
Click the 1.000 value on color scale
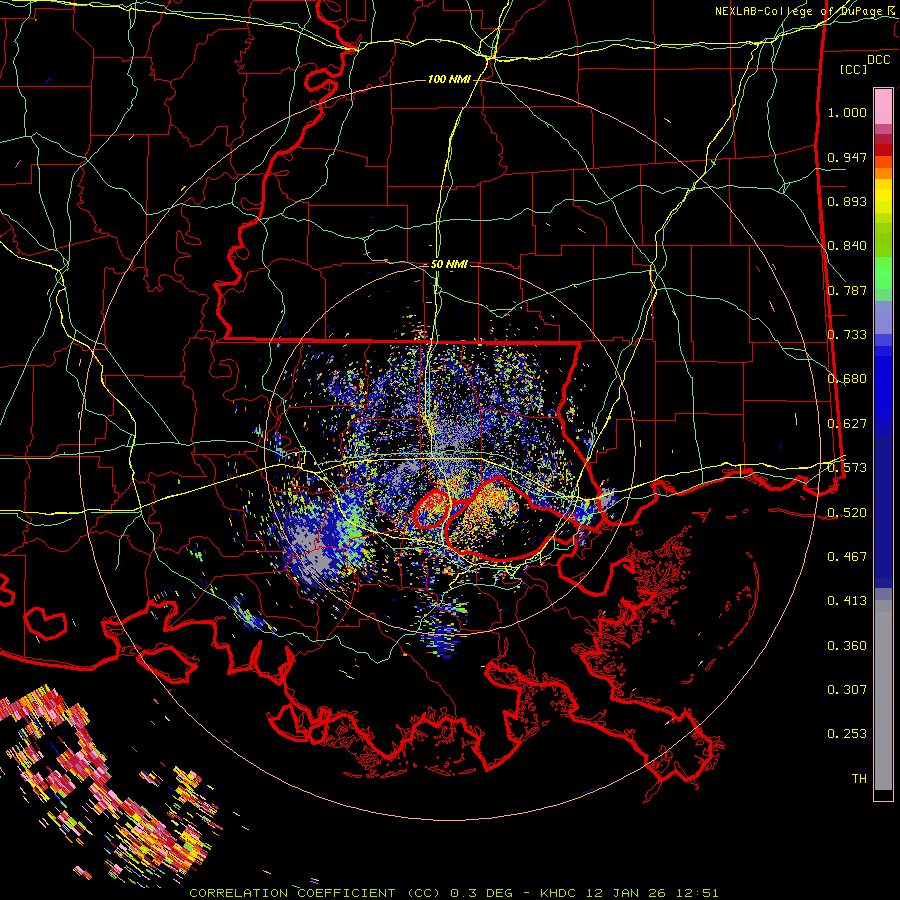[x=847, y=112]
